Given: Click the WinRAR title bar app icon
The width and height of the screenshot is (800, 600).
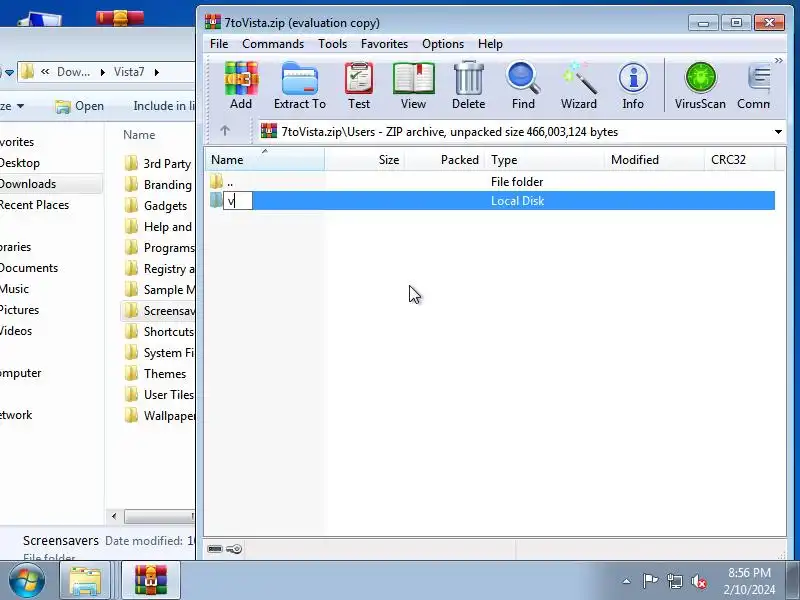Looking at the screenshot, I should point(212,22).
